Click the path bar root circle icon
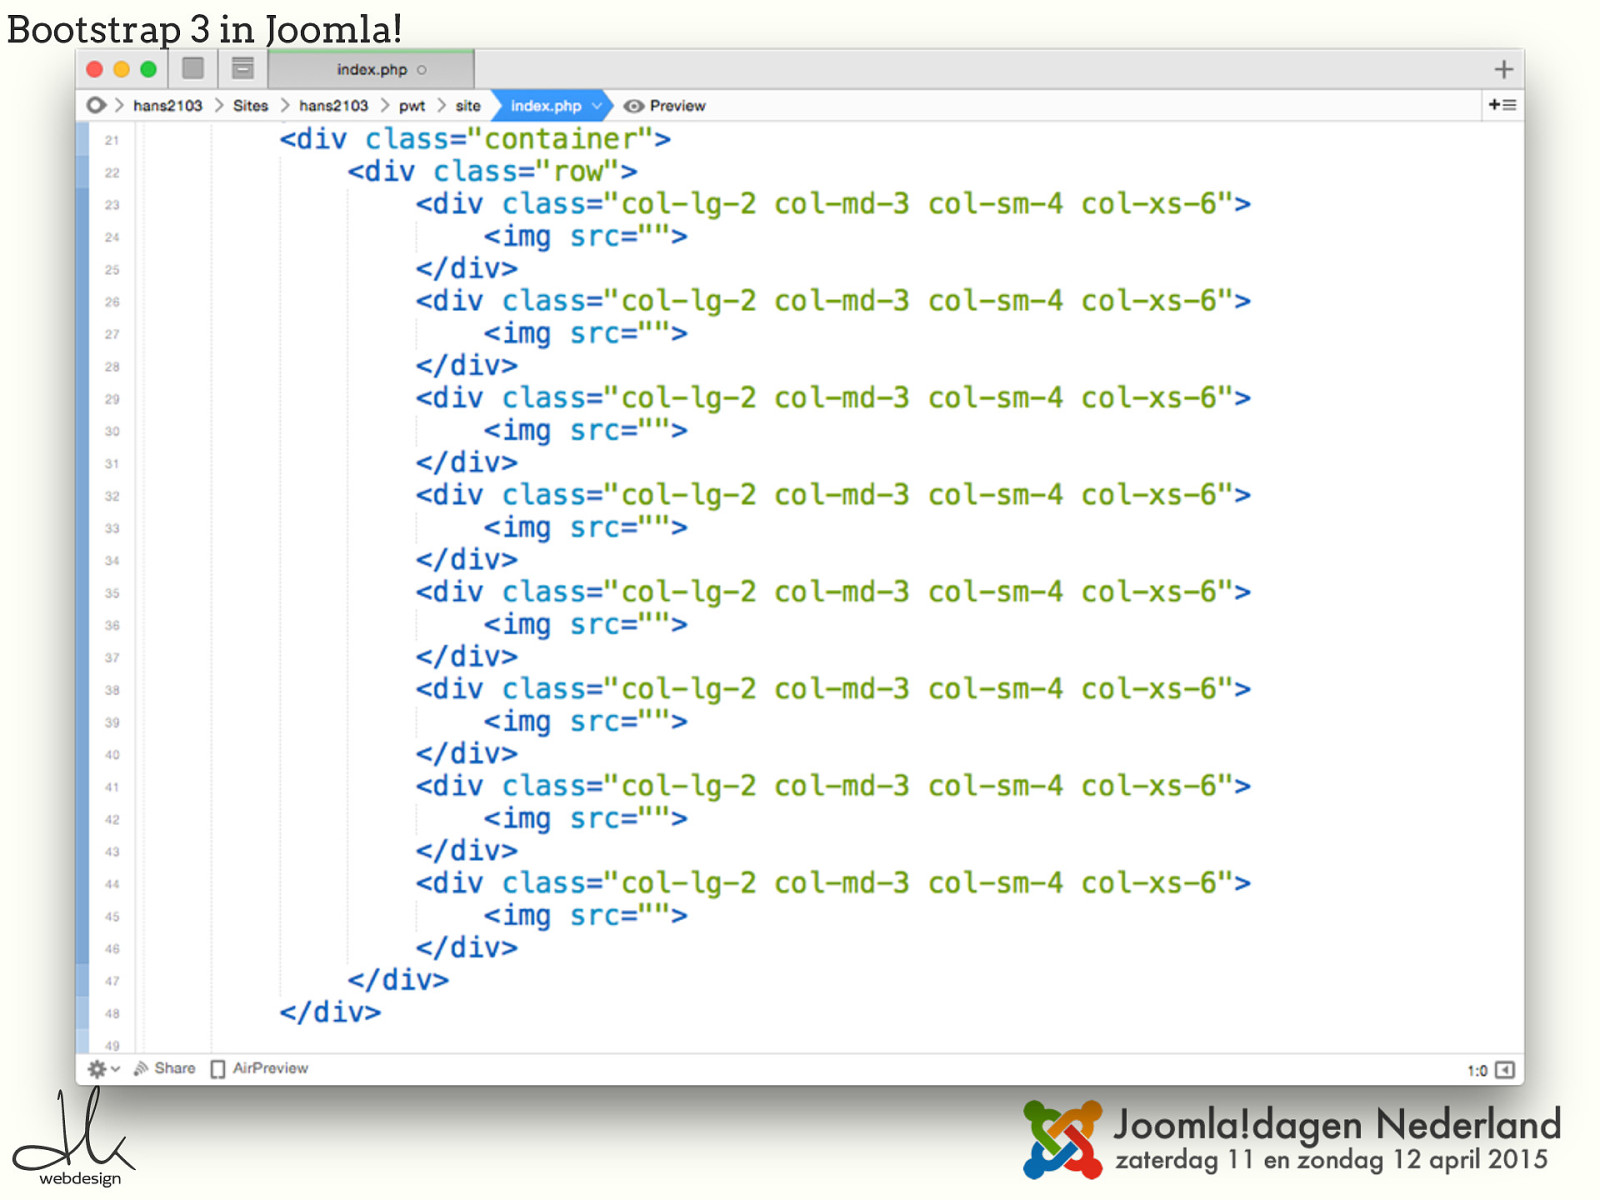 click(x=96, y=105)
